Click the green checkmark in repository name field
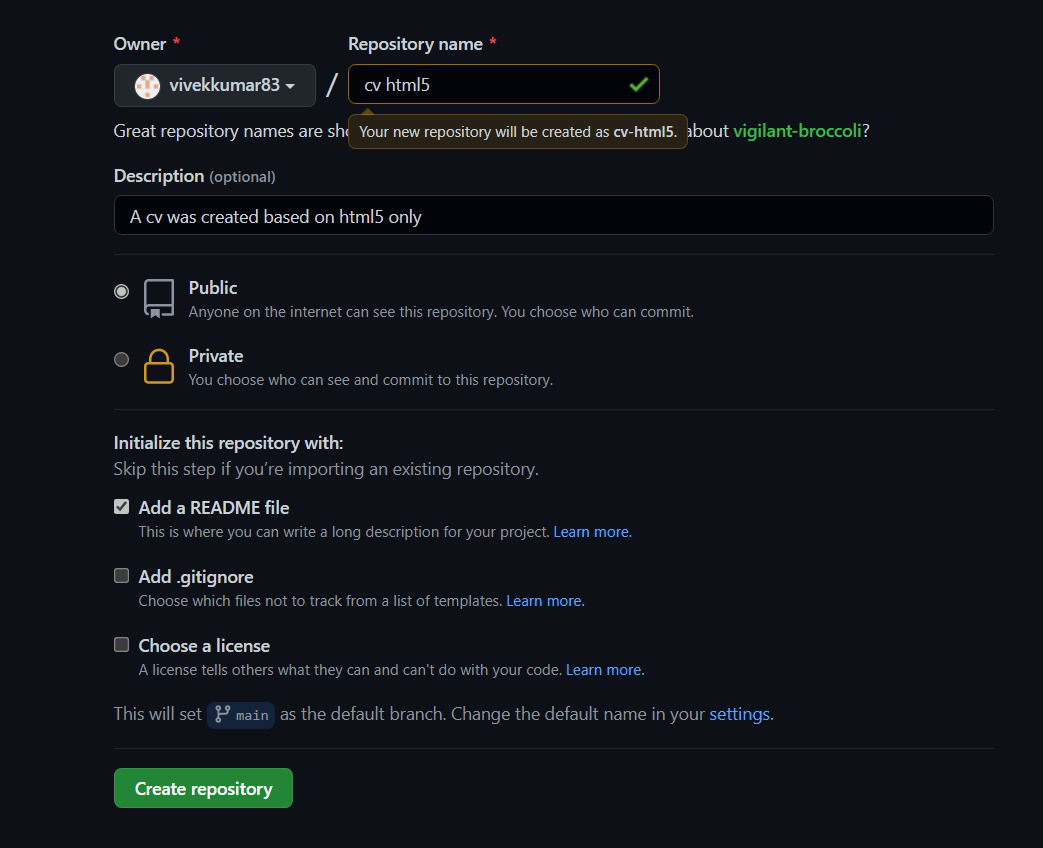Viewport: 1043px width, 848px height. pyautogui.click(x=639, y=84)
